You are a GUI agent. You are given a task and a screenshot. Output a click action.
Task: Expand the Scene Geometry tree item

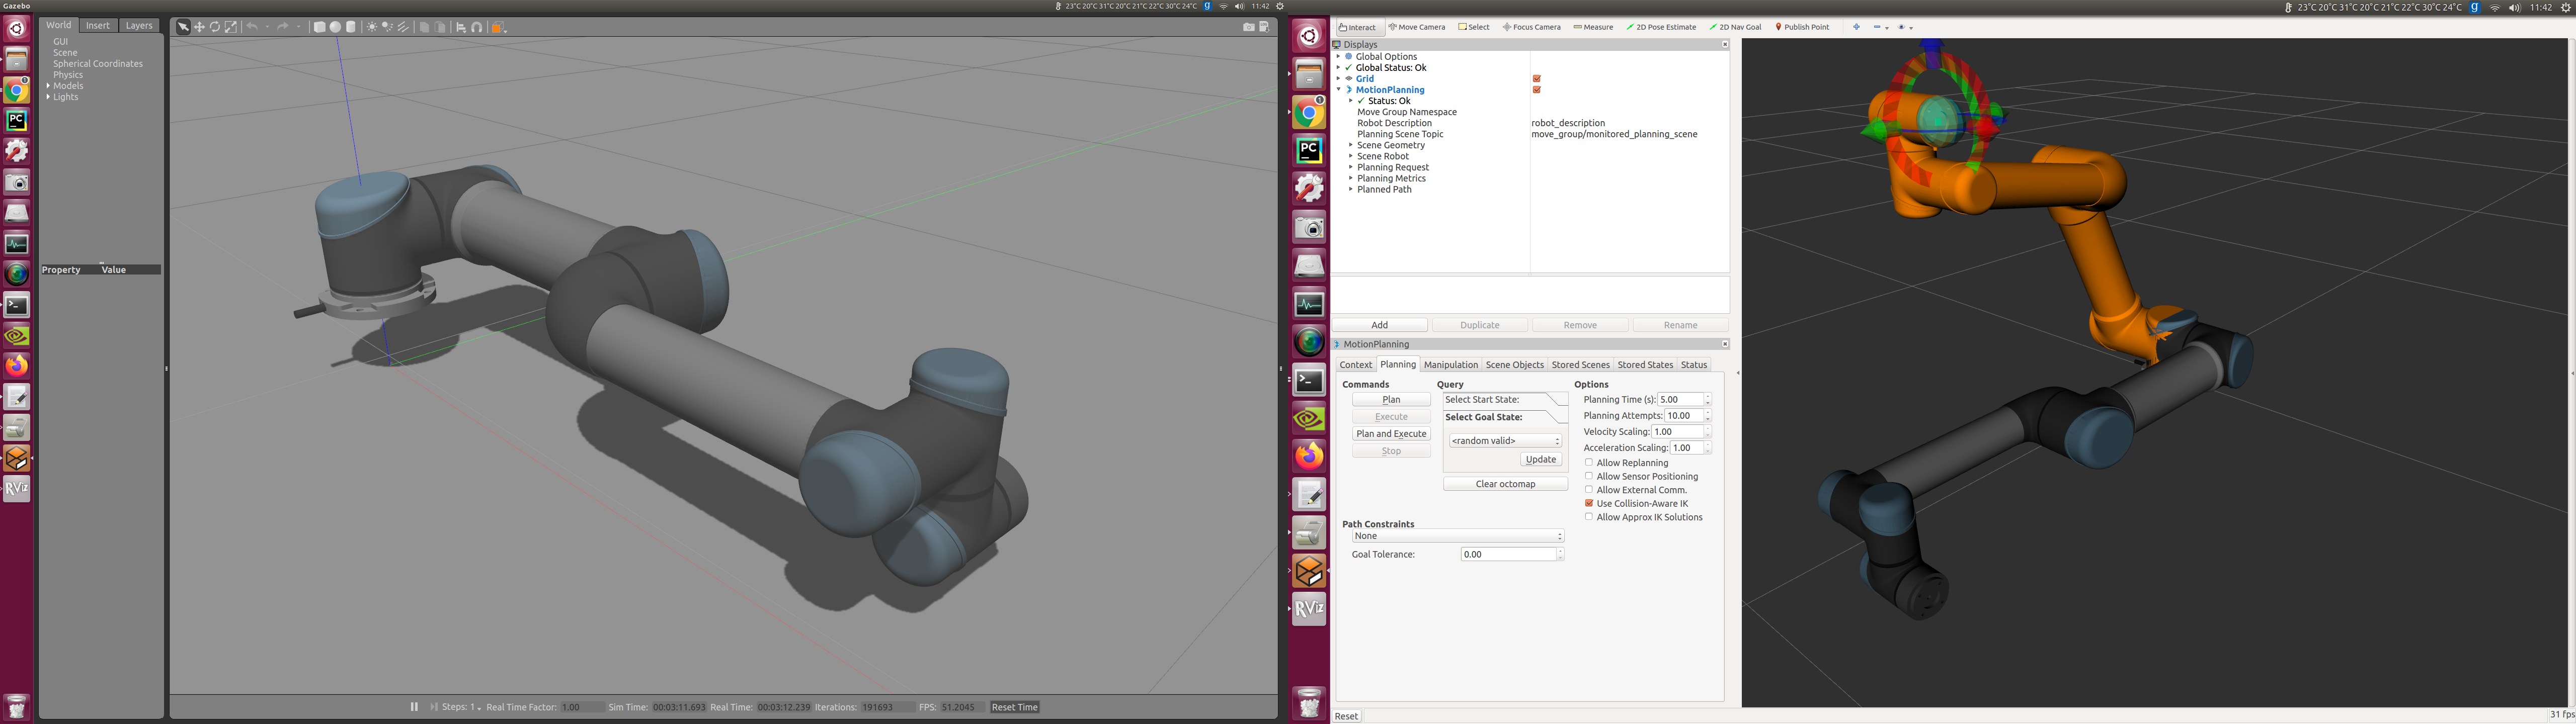tap(1350, 145)
